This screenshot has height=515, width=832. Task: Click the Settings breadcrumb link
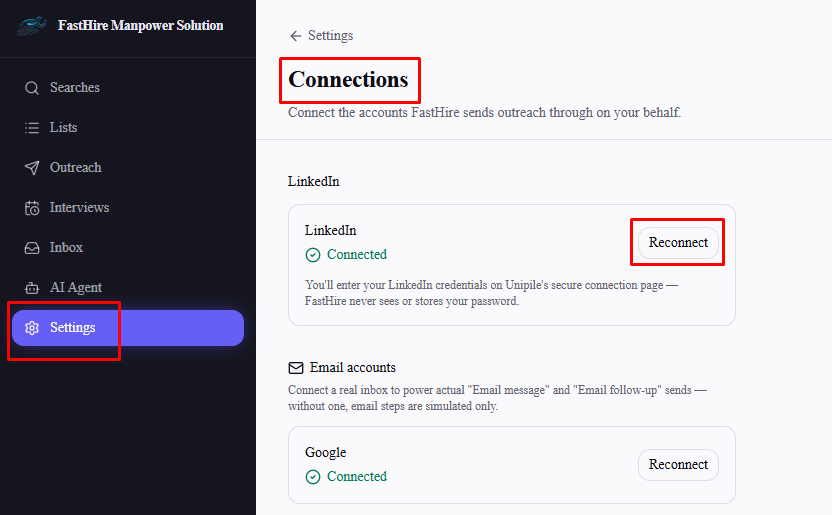click(x=330, y=36)
